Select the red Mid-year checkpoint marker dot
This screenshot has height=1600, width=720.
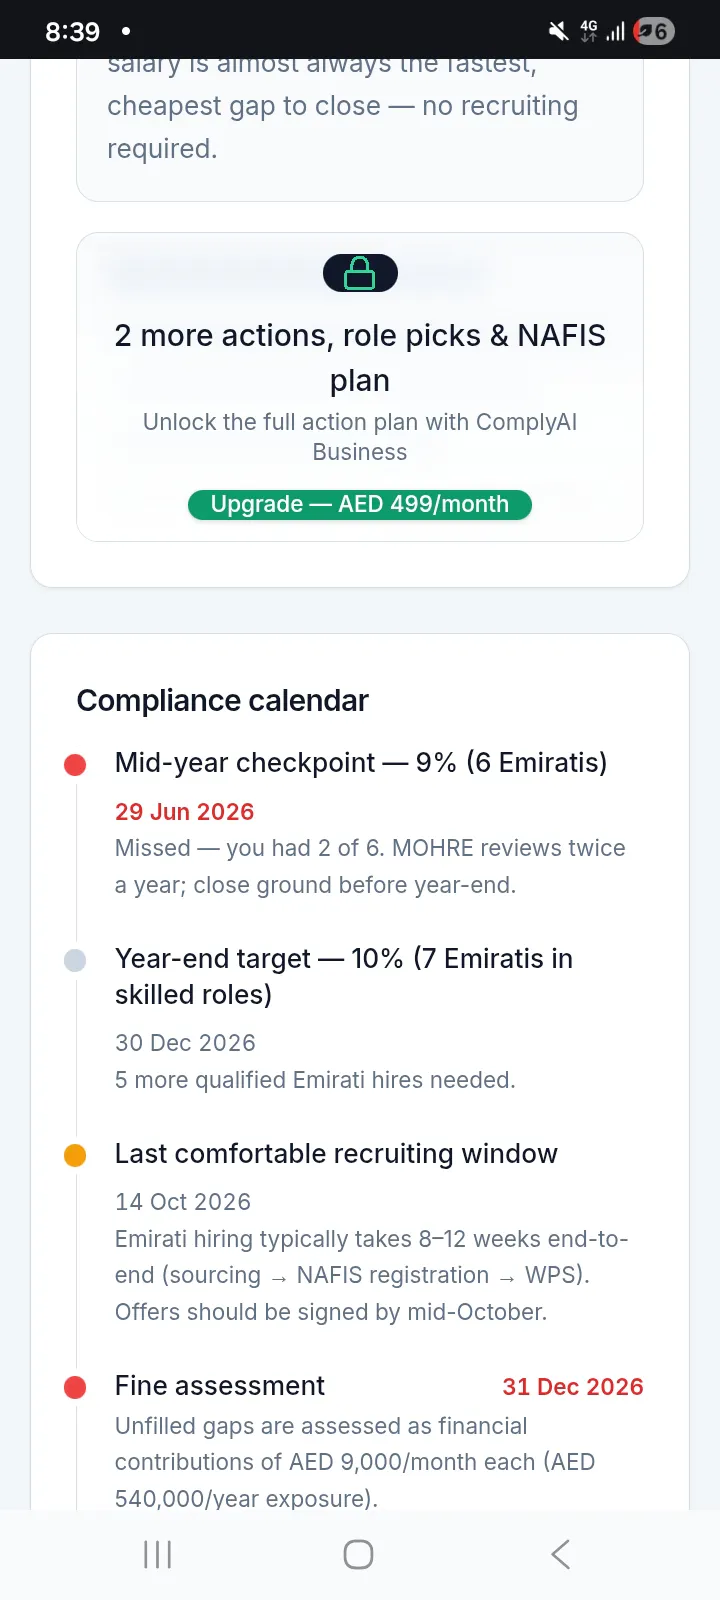tap(75, 765)
